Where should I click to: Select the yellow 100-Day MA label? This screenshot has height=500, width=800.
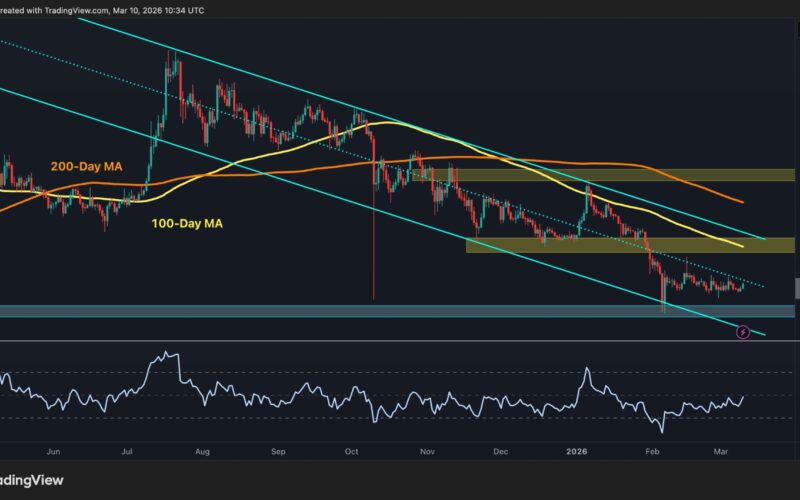pyautogui.click(x=188, y=225)
